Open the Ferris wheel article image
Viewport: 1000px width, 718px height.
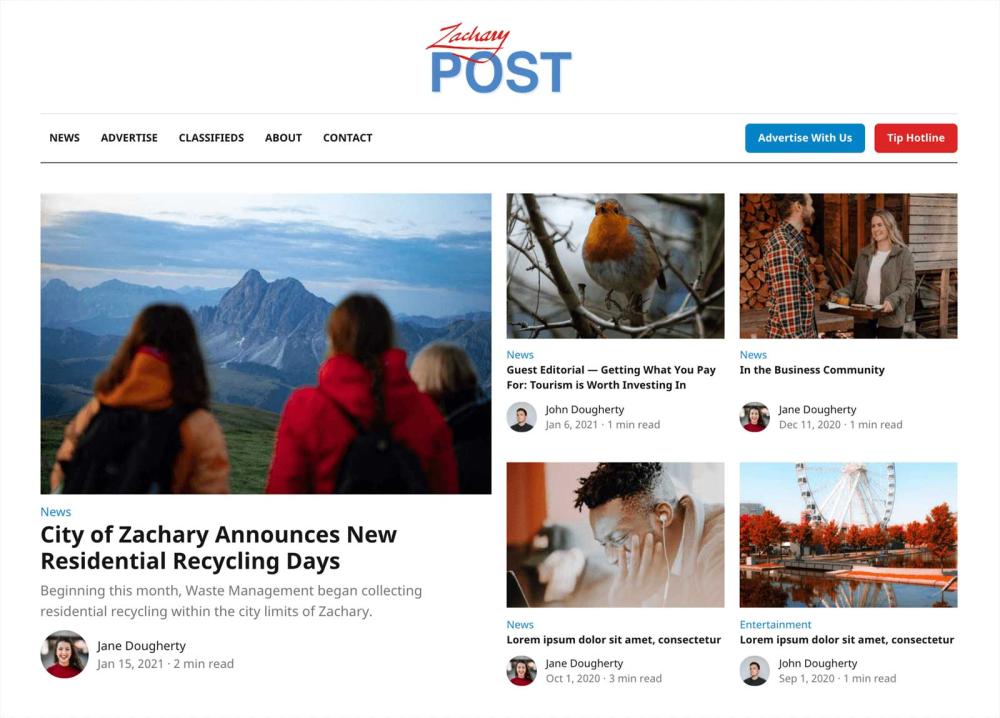(848, 535)
